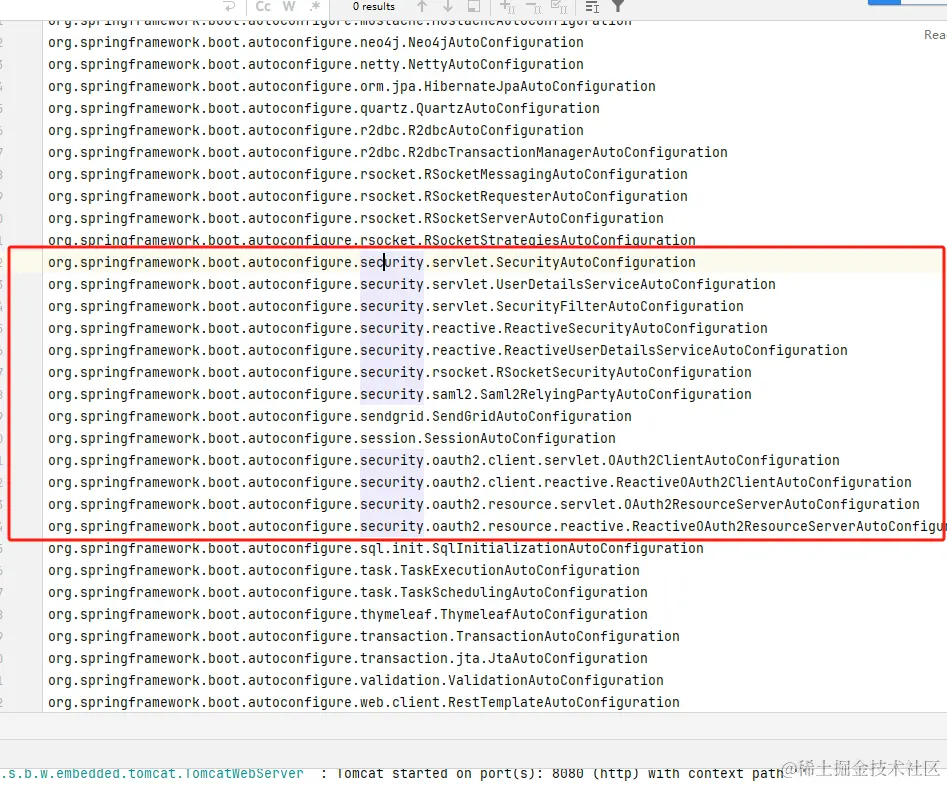Select the HibernateJpaAutoConfiguration entry
947x785 pixels.
[x=352, y=86]
